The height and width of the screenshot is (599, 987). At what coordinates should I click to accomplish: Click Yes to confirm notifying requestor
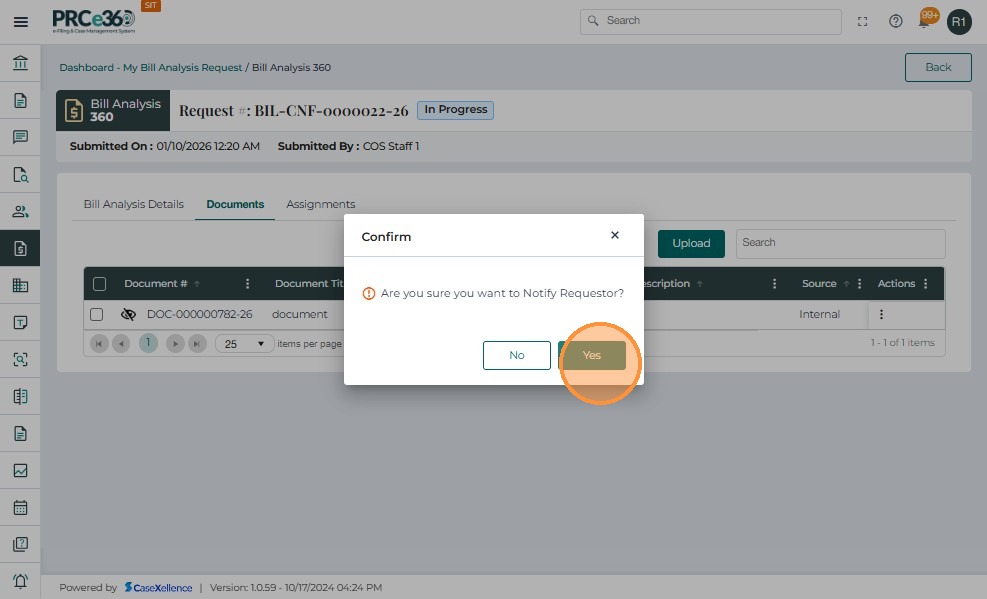pyautogui.click(x=592, y=355)
